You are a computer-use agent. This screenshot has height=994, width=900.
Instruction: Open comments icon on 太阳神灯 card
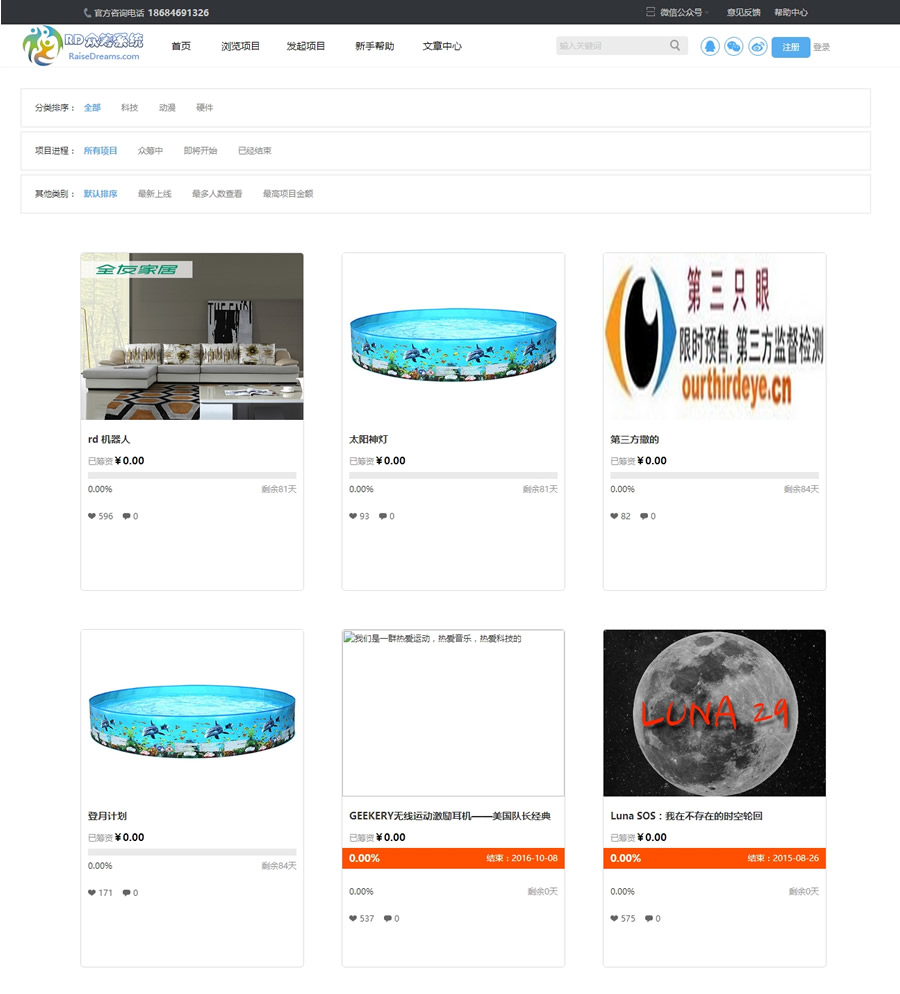[383, 516]
